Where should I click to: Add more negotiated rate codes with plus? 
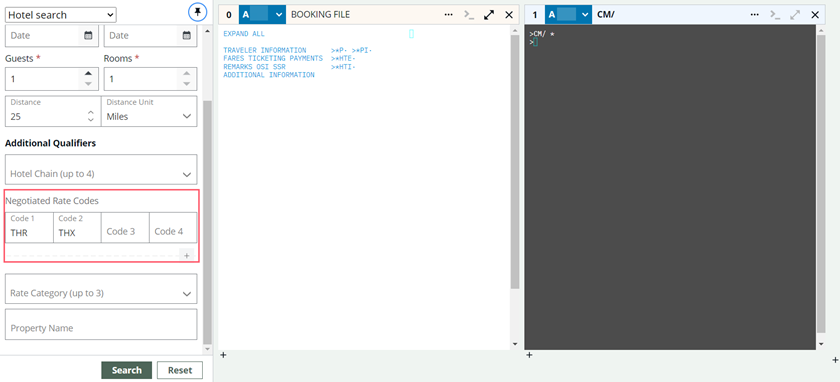click(x=186, y=256)
